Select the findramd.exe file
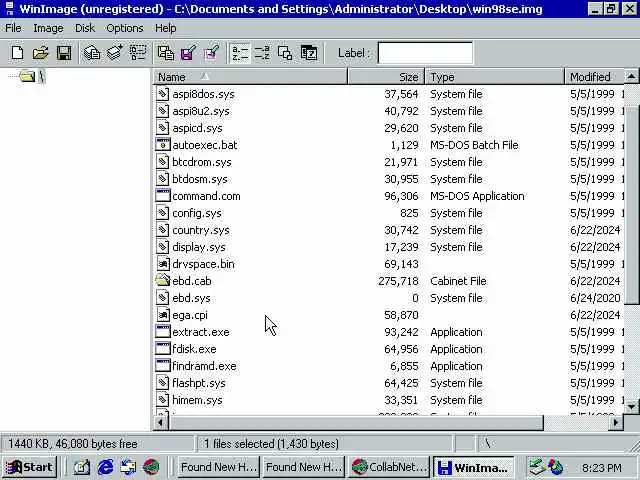The width and height of the screenshot is (640, 480). 204,367
